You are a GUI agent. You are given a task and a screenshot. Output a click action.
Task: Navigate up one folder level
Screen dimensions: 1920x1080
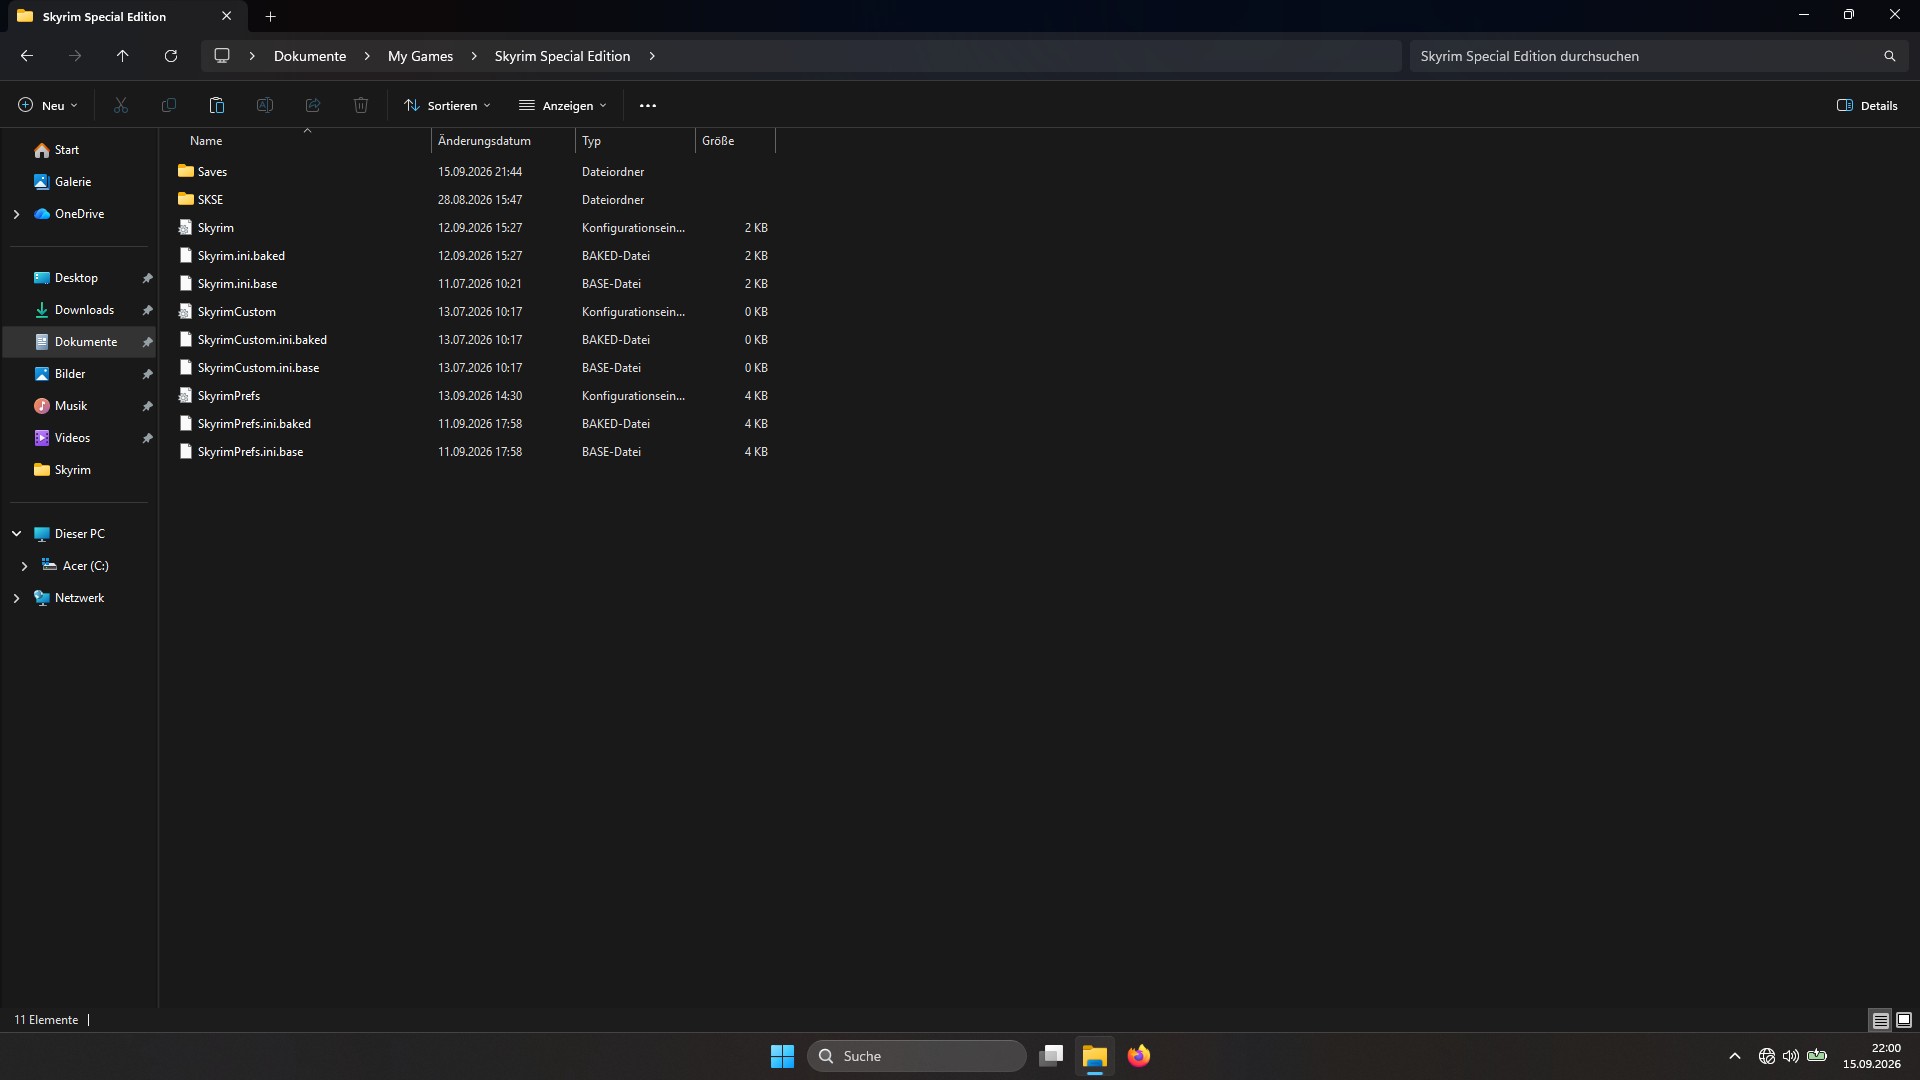(123, 56)
